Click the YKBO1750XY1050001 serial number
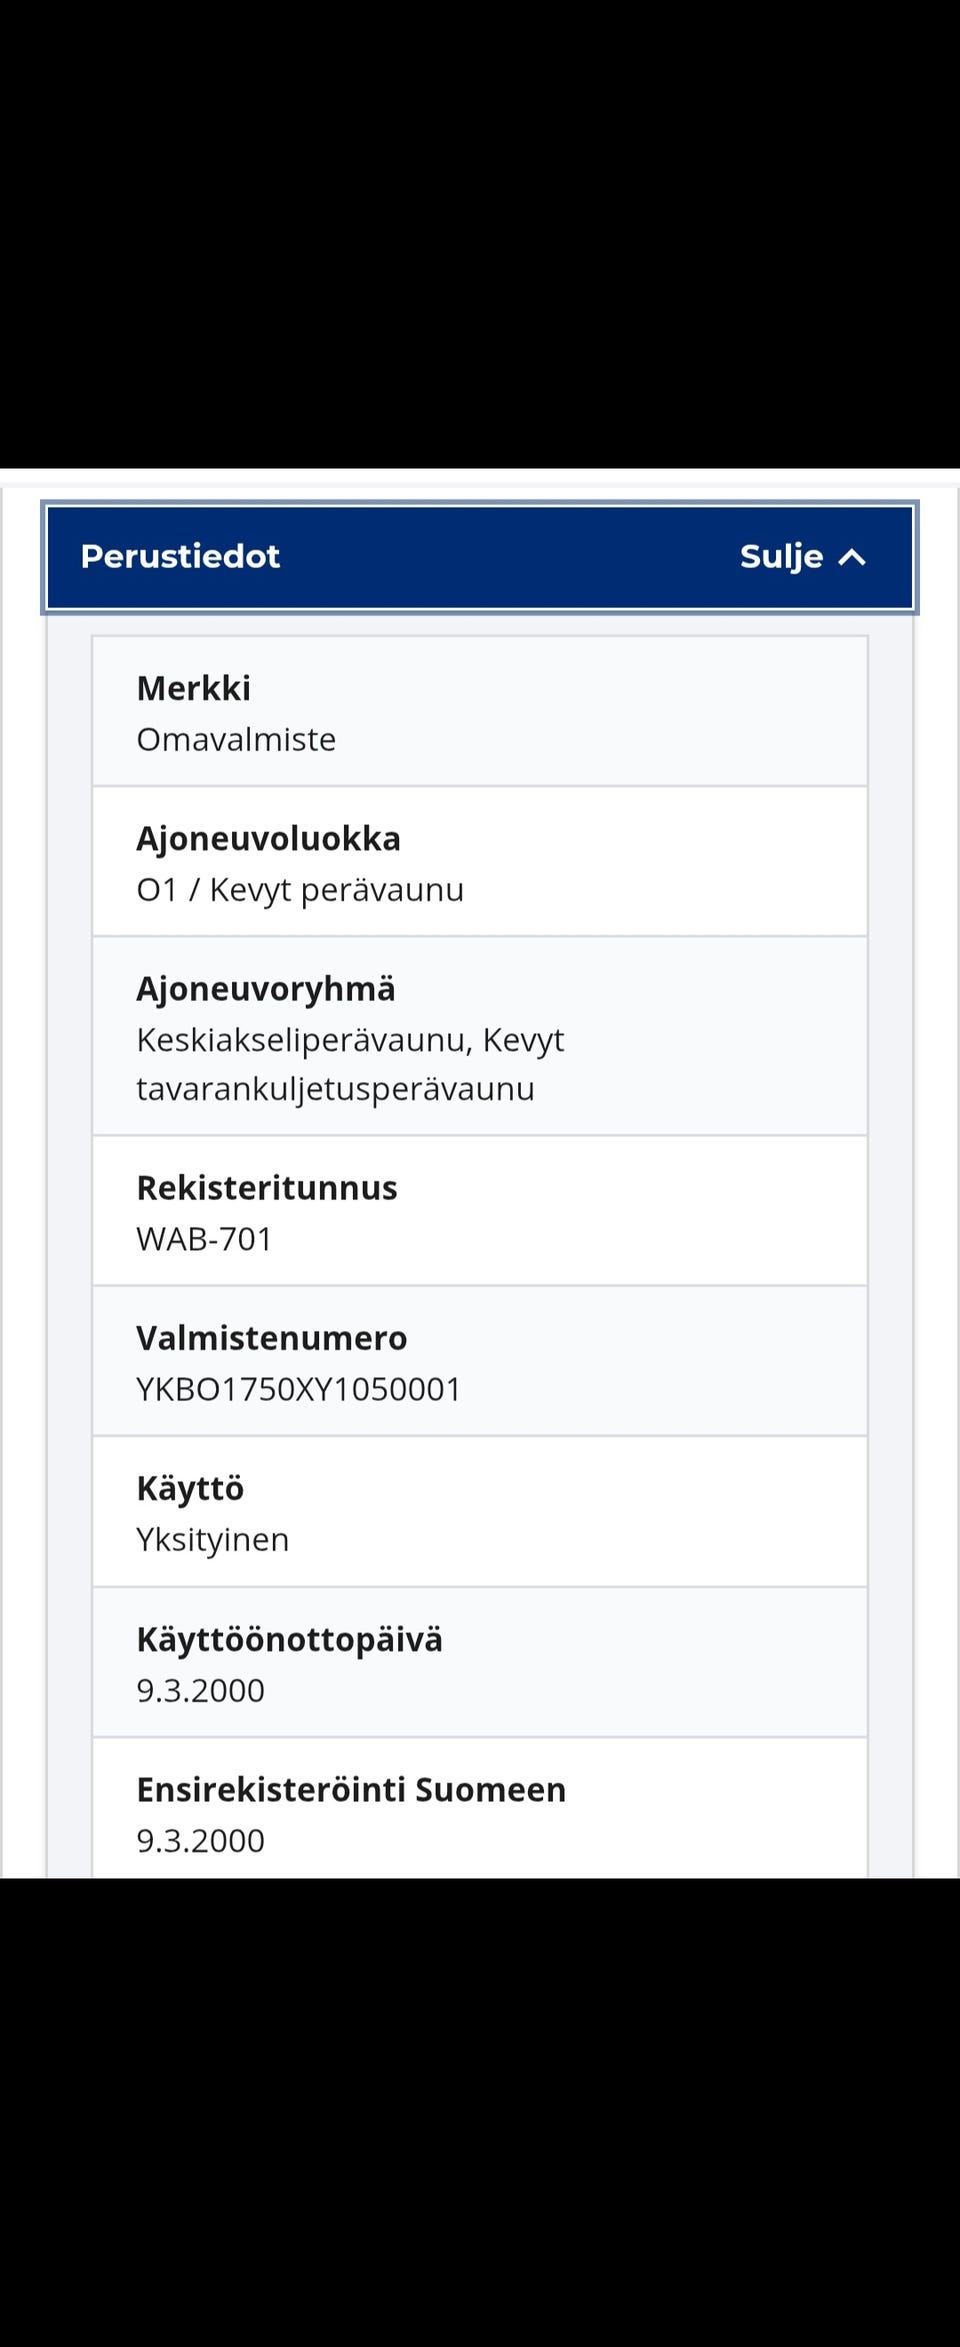960x2347 pixels. click(299, 1389)
